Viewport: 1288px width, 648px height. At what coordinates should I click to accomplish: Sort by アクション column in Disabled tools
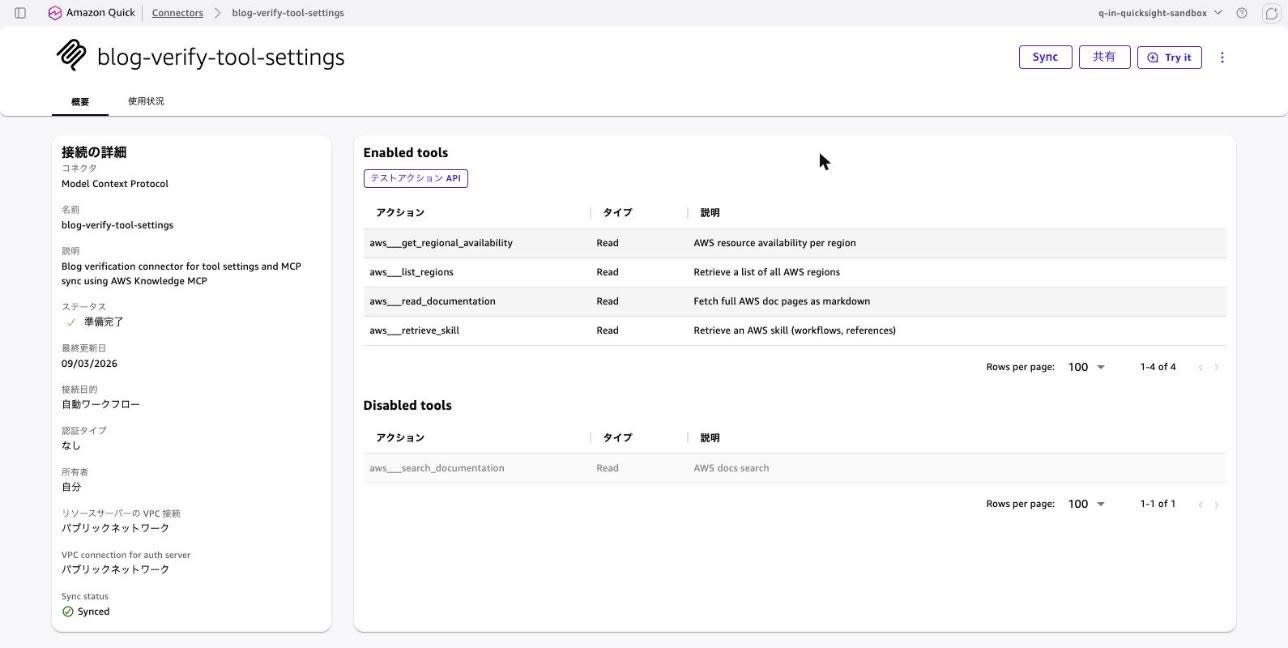[x=400, y=437]
